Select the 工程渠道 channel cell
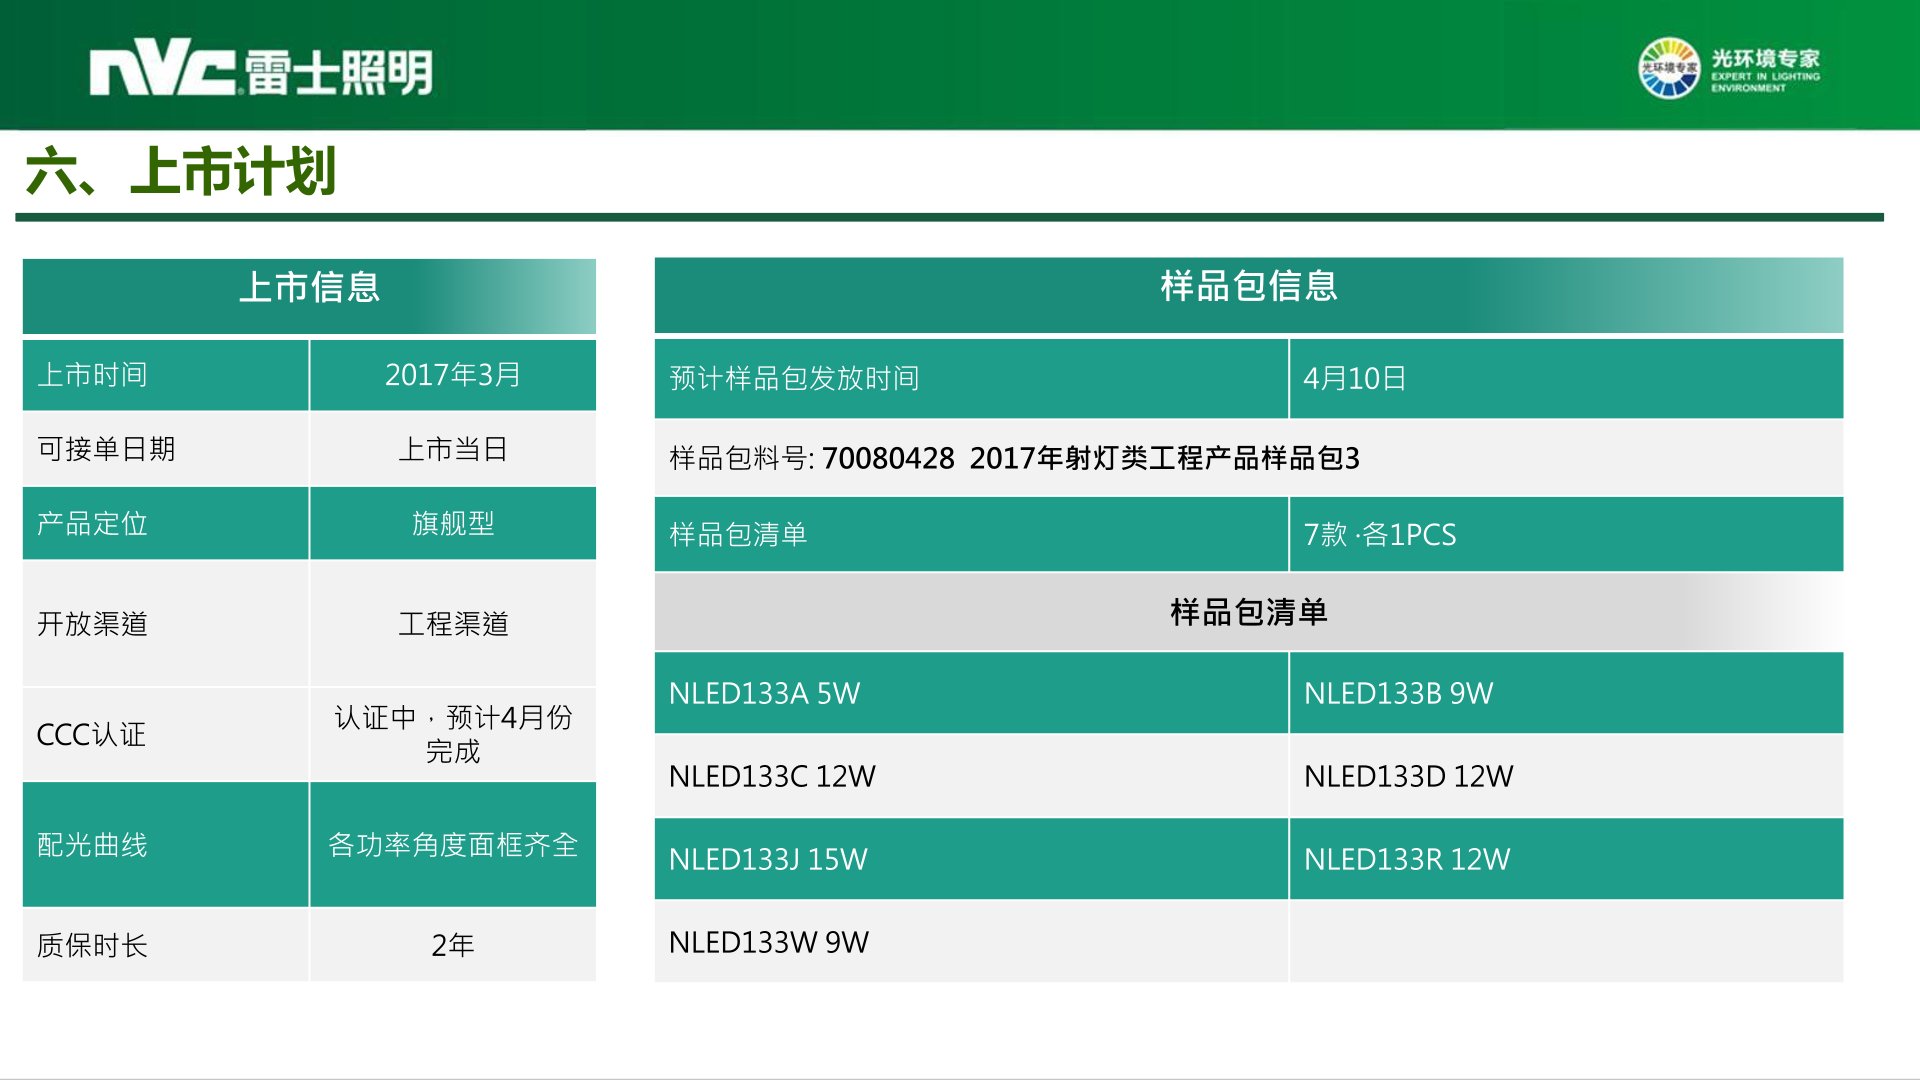1920x1080 pixels. [x=452, y=624]
